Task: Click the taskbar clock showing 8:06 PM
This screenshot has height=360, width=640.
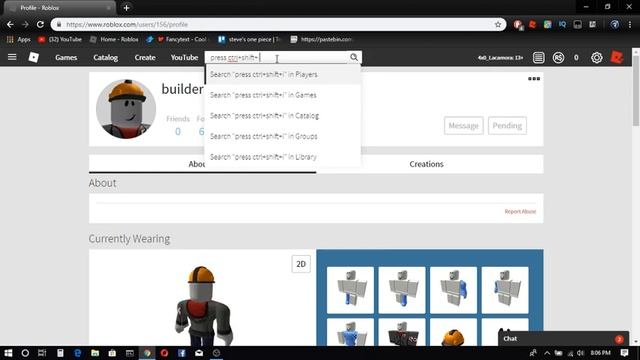Action: tap(600, 353)
